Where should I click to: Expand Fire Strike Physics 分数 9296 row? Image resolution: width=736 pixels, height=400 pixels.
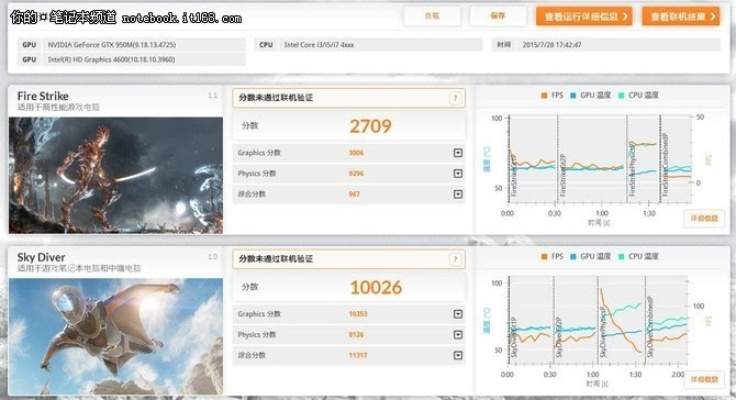tap(458, 174)
